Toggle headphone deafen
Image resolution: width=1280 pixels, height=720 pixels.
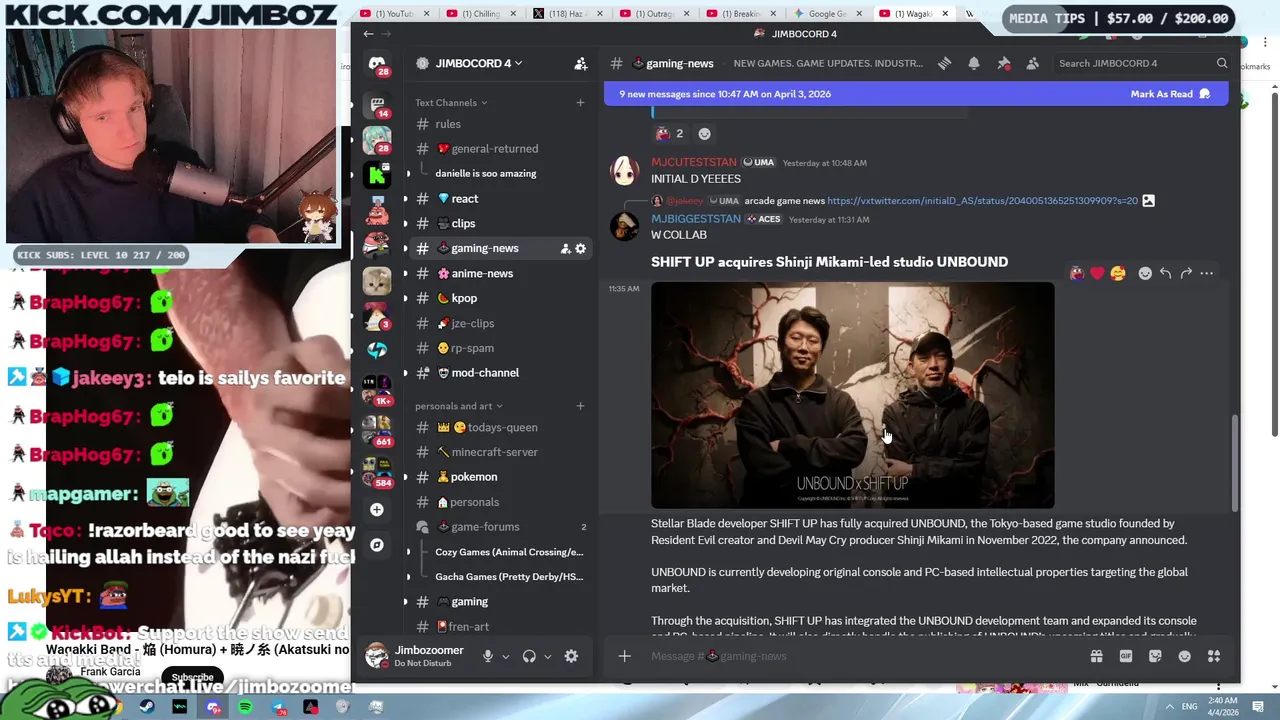529,656
